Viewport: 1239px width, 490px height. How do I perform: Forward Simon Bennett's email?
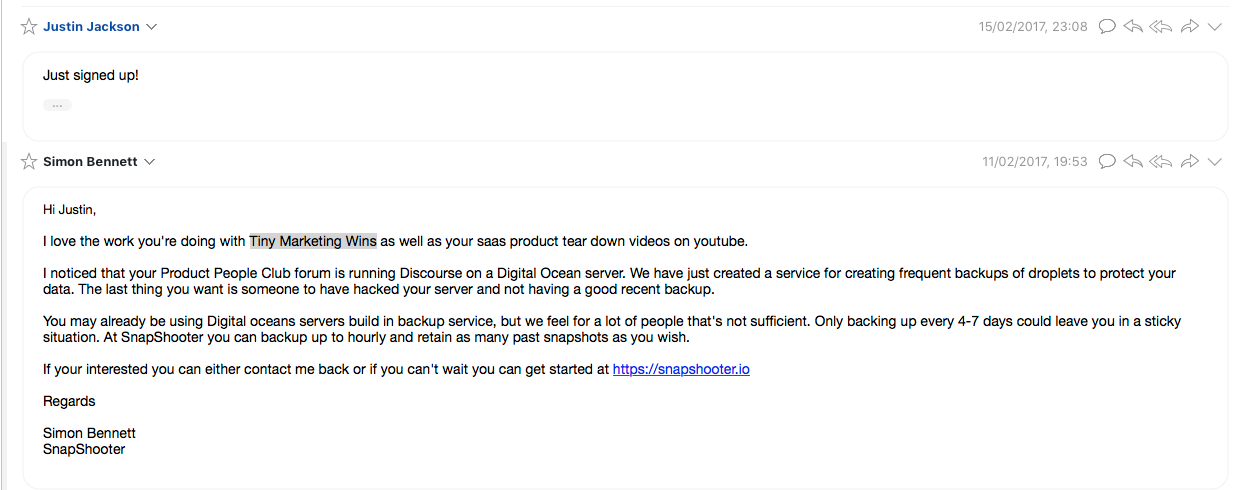[x=1189, y=162]
